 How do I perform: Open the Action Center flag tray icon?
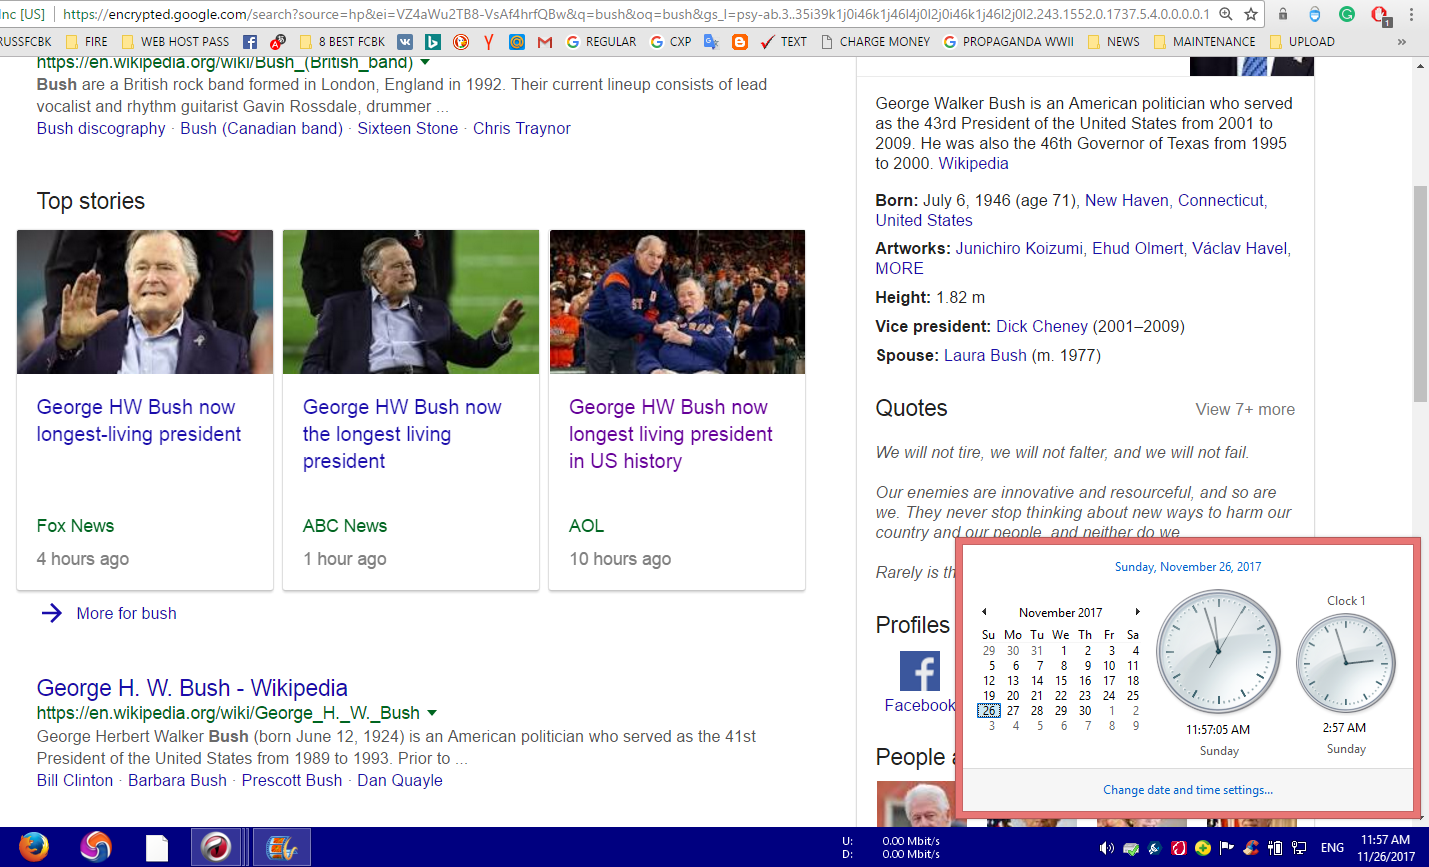[1227, 848]
